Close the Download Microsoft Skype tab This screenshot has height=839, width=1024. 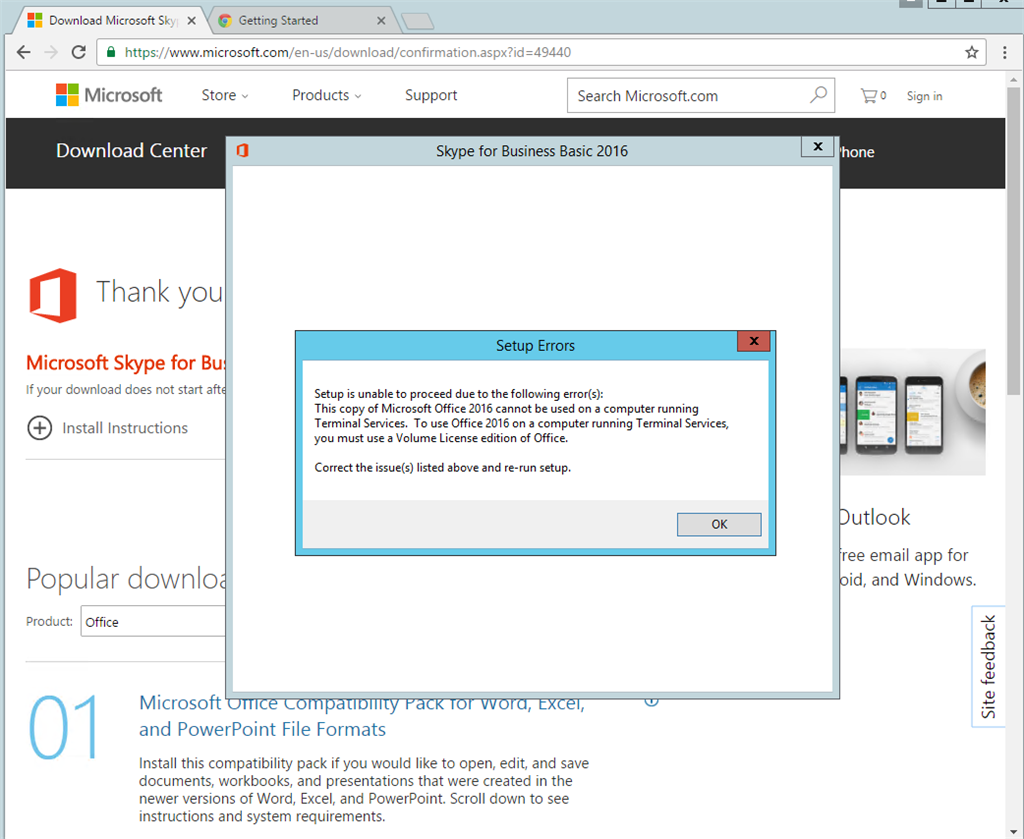point(191,21)
